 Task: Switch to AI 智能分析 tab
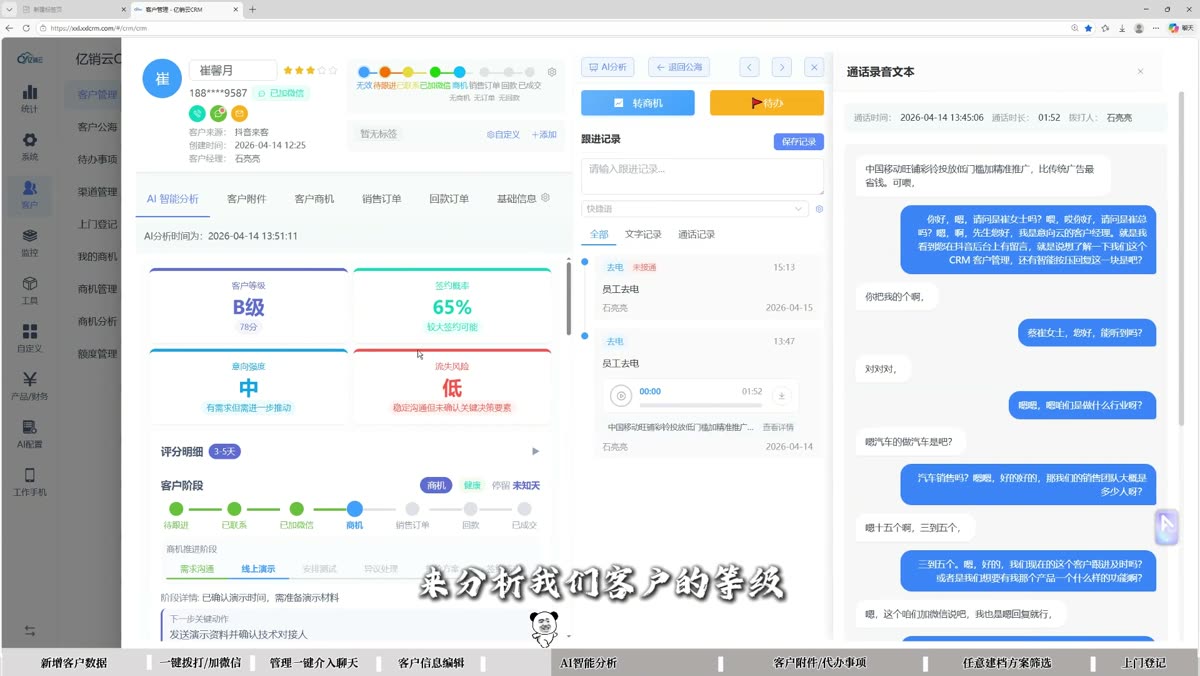tap(172, 199)
